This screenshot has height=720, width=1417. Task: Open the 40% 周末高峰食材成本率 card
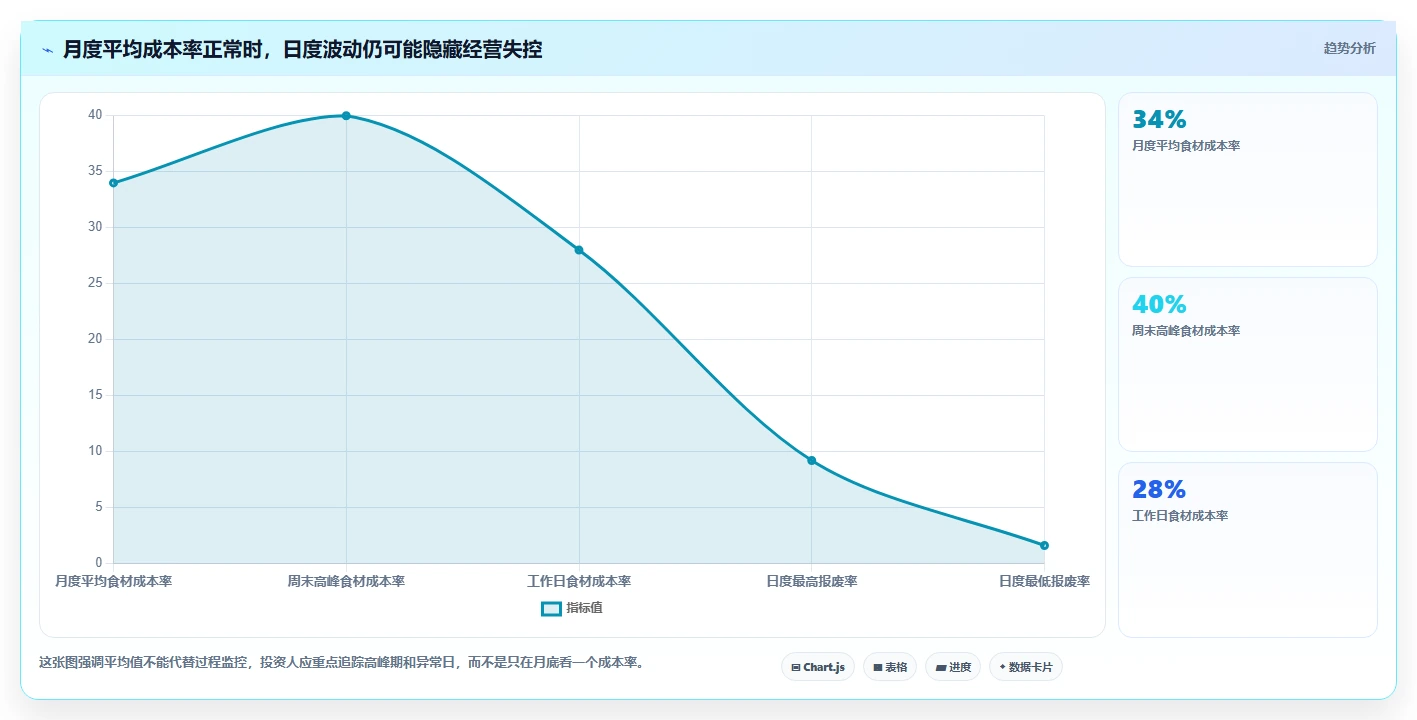(1247, 364)
